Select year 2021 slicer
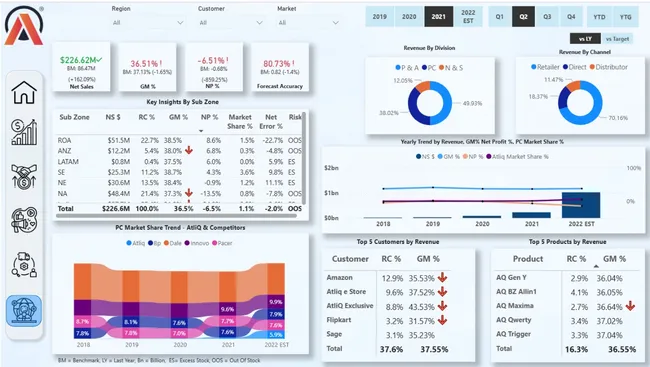Viewport: 650px width, 367px height. click(x=438, y=17)
